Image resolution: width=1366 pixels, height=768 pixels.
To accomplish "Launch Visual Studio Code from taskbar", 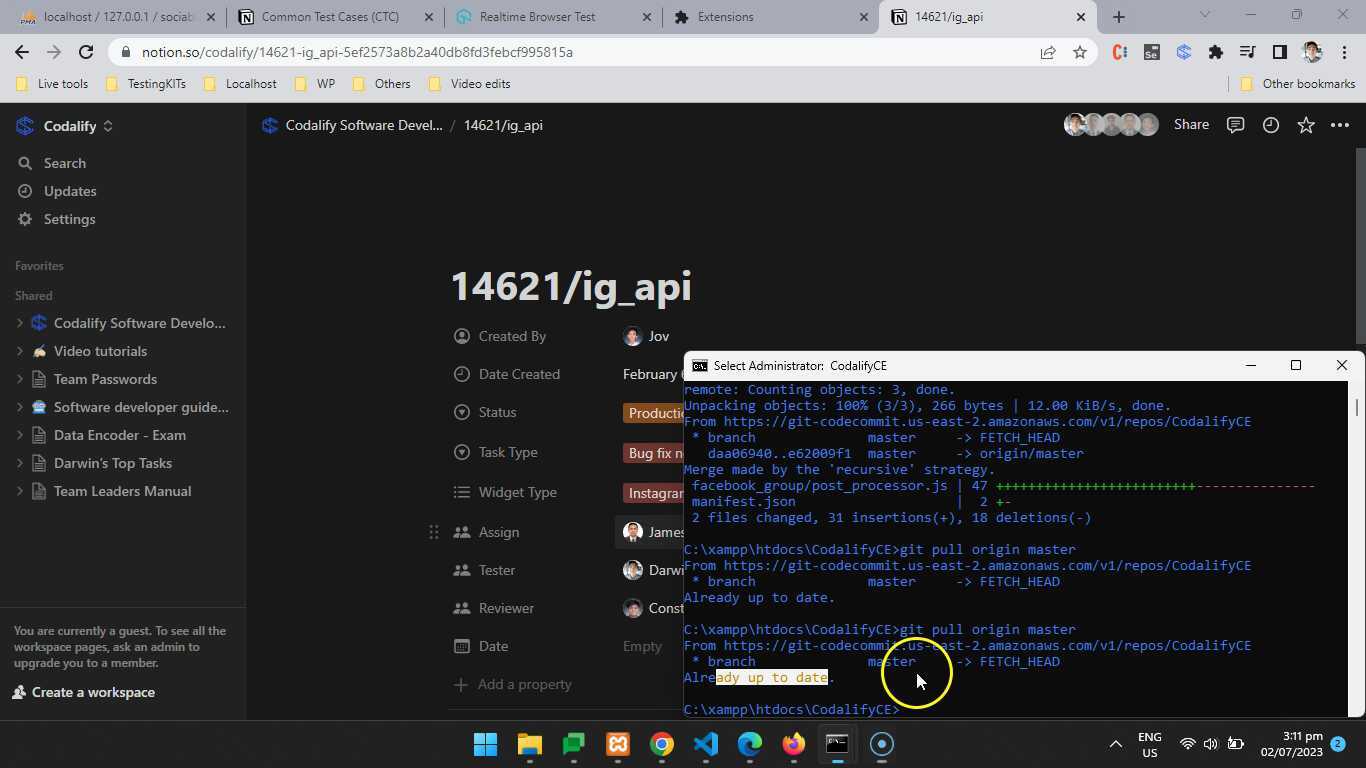I will tap(705, 744).
